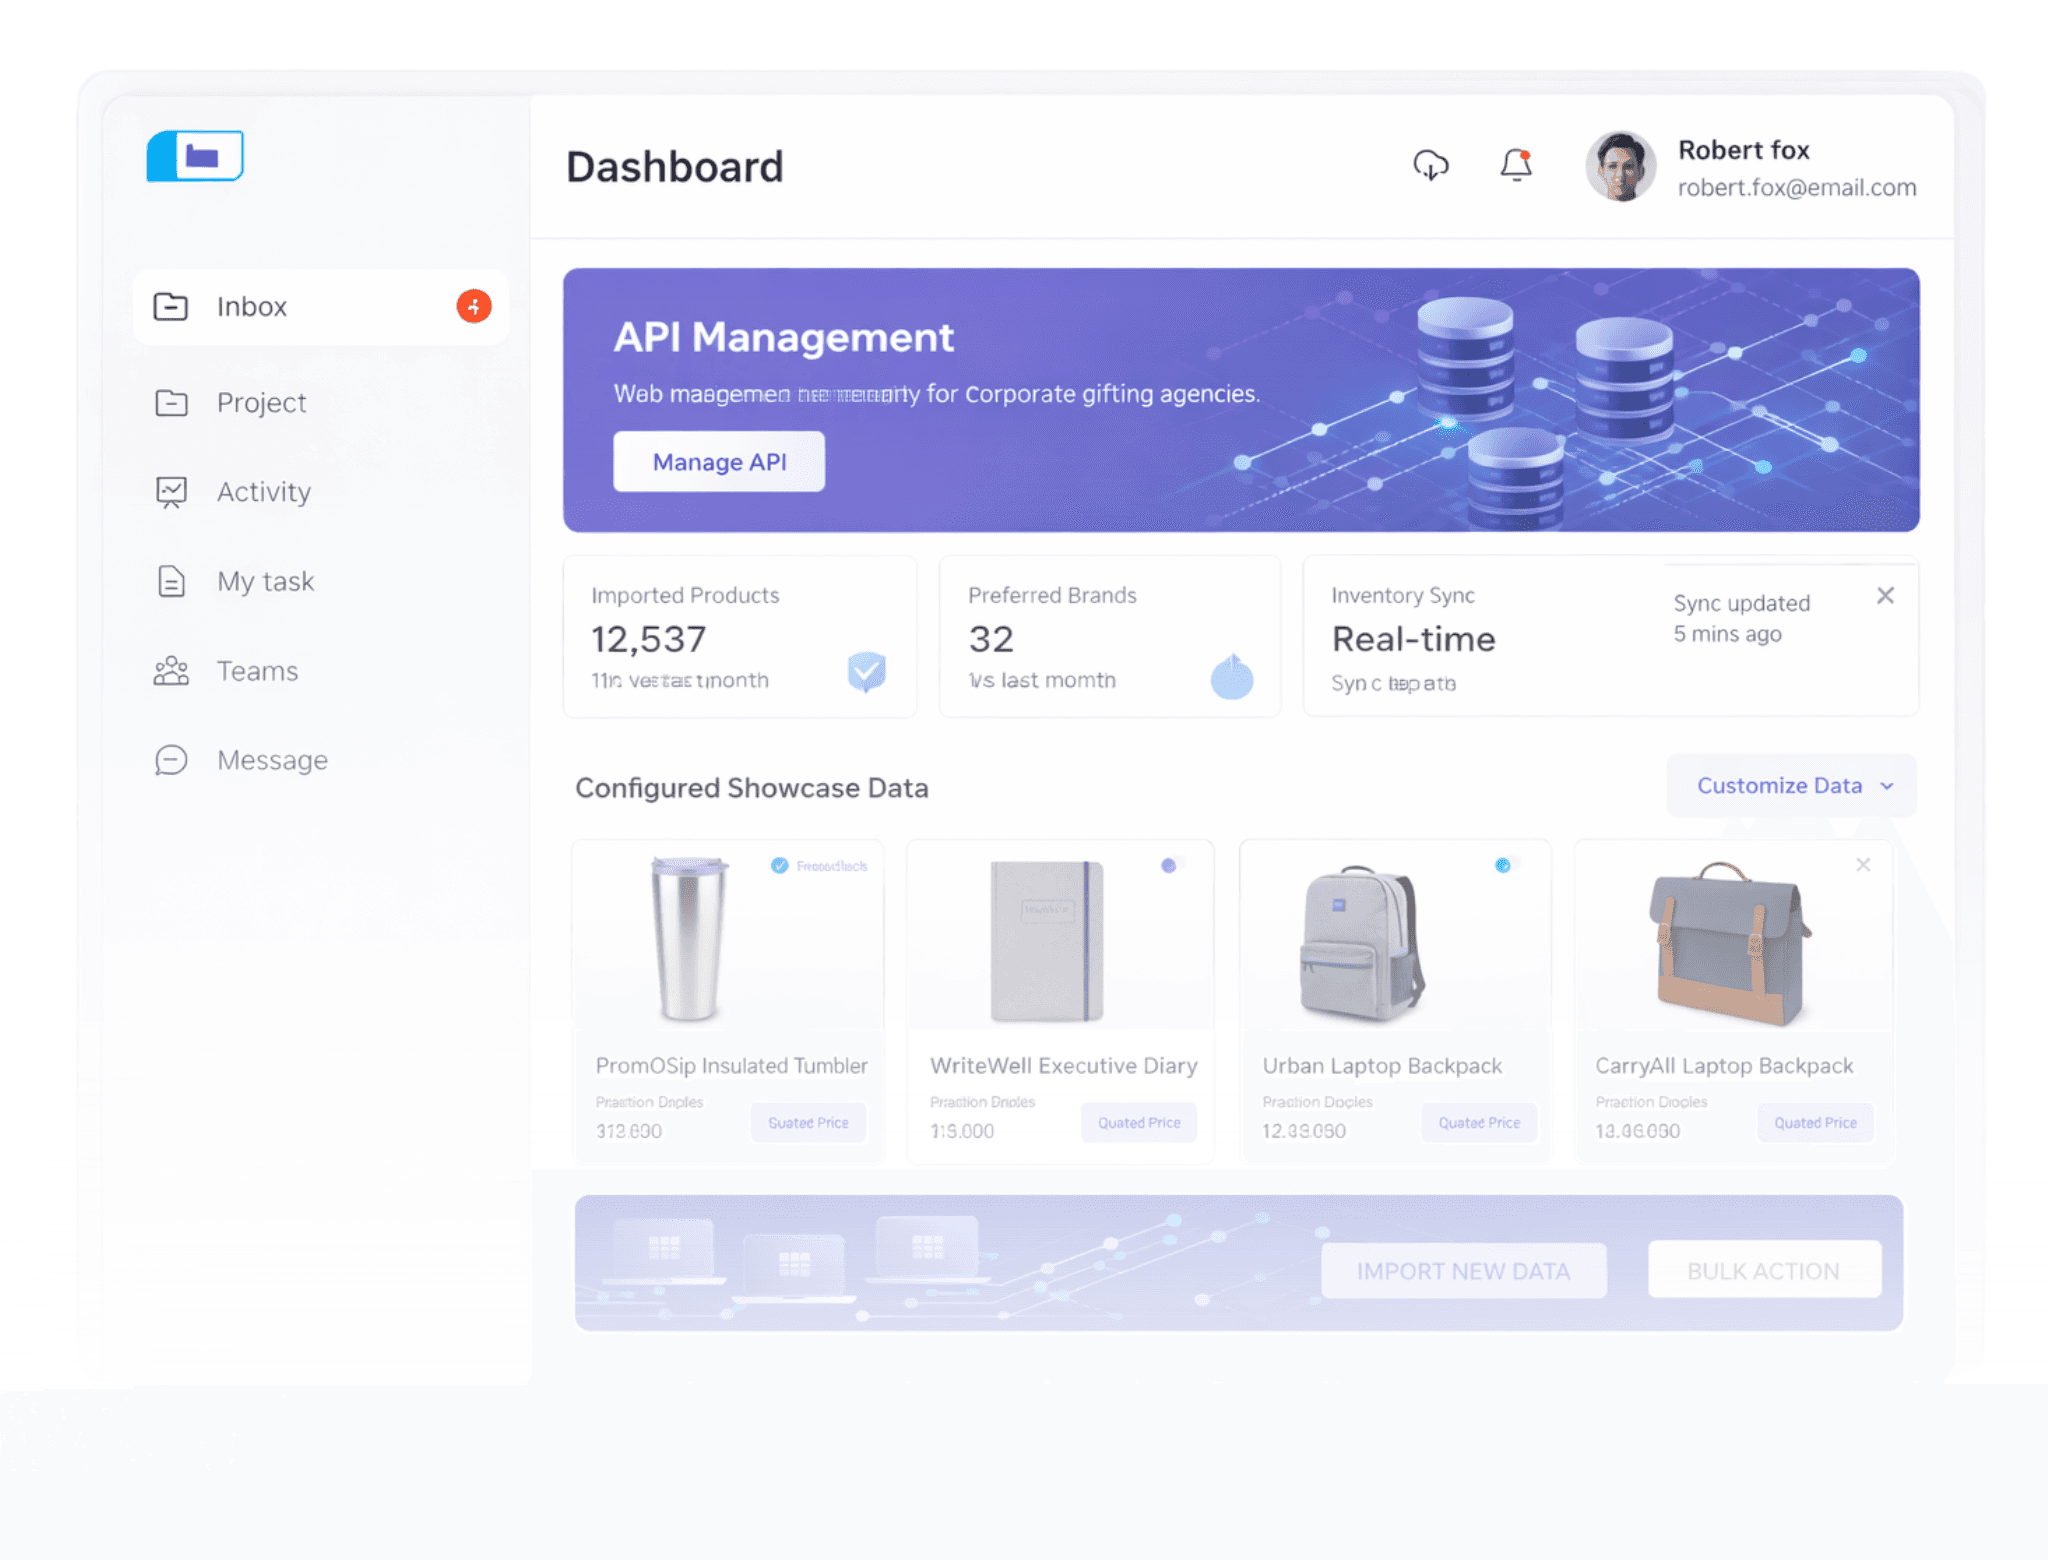The width and height of the screenshot is (2048, 1560).
Task: Select the Urban Laptop Backpack thumbnail
Action: pos(1361,943)
